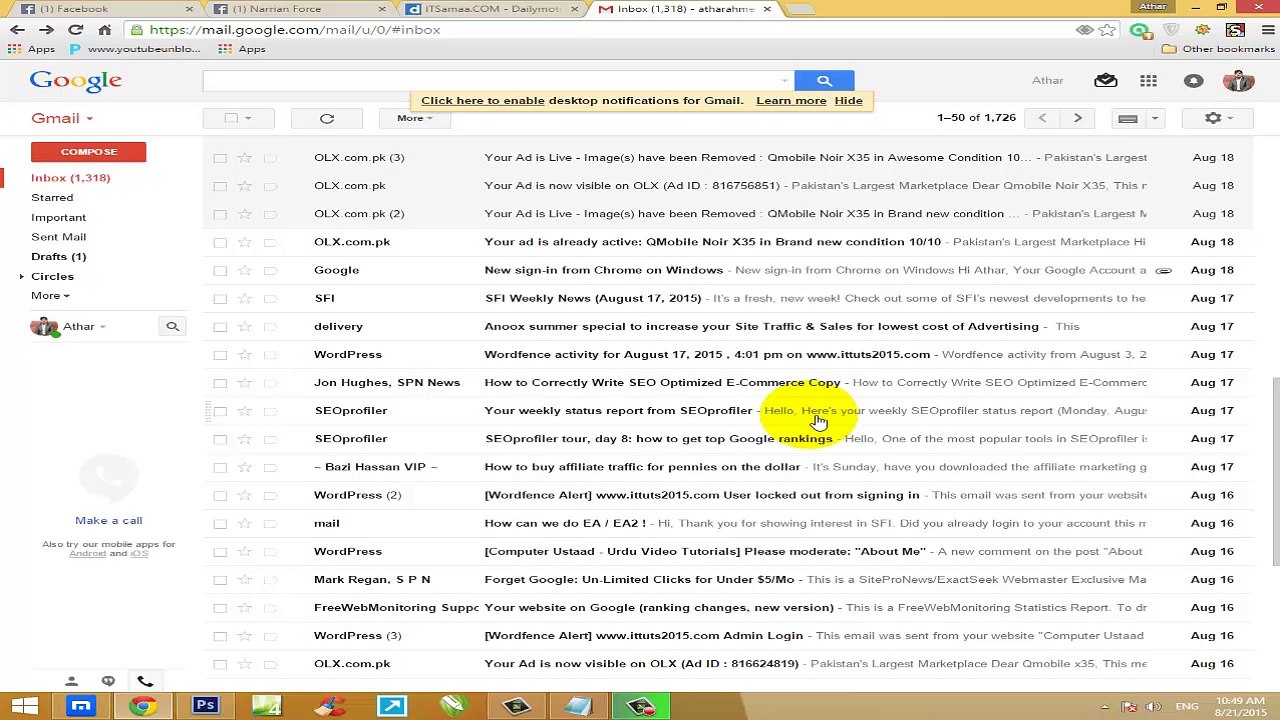Open the Hangouts conversations tab icon
Image resolution: width=1280 pixels, height=720 pixels.
pos(108,681)
